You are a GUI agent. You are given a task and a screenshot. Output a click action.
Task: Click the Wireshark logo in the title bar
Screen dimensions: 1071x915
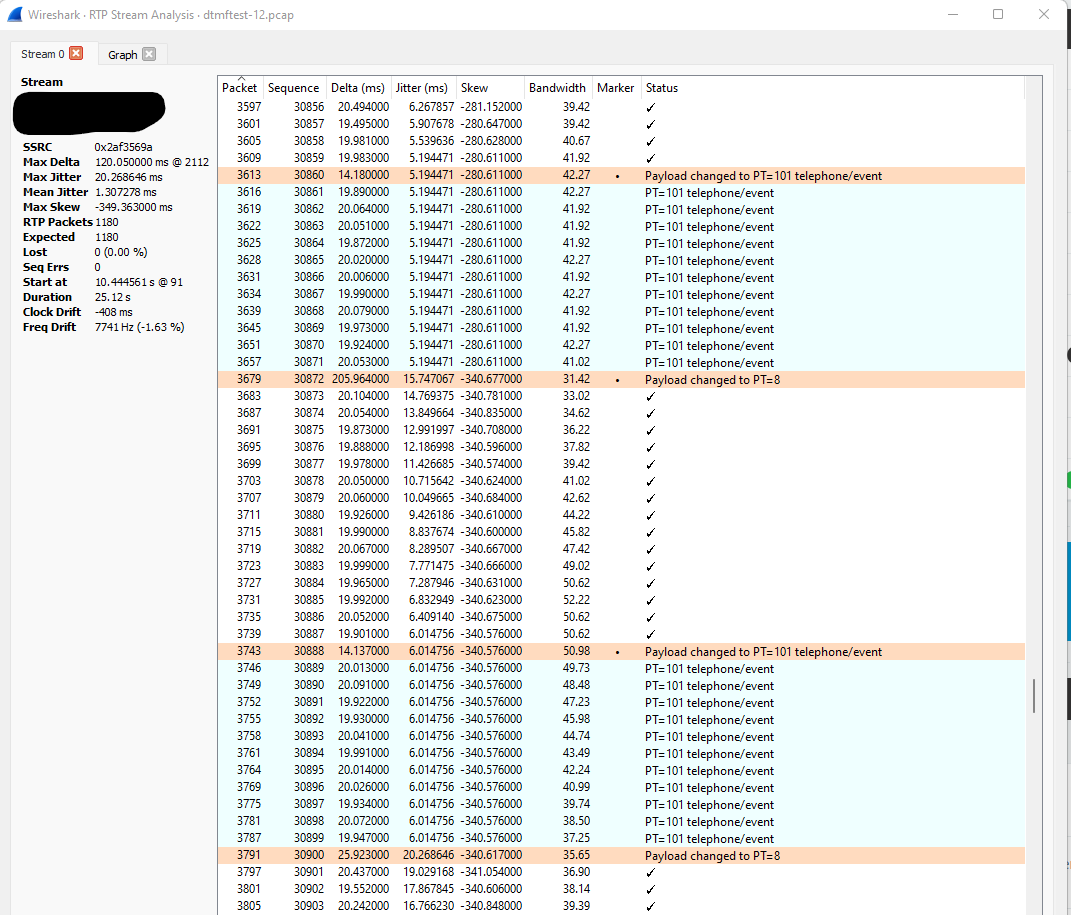[x=14, y=14]
